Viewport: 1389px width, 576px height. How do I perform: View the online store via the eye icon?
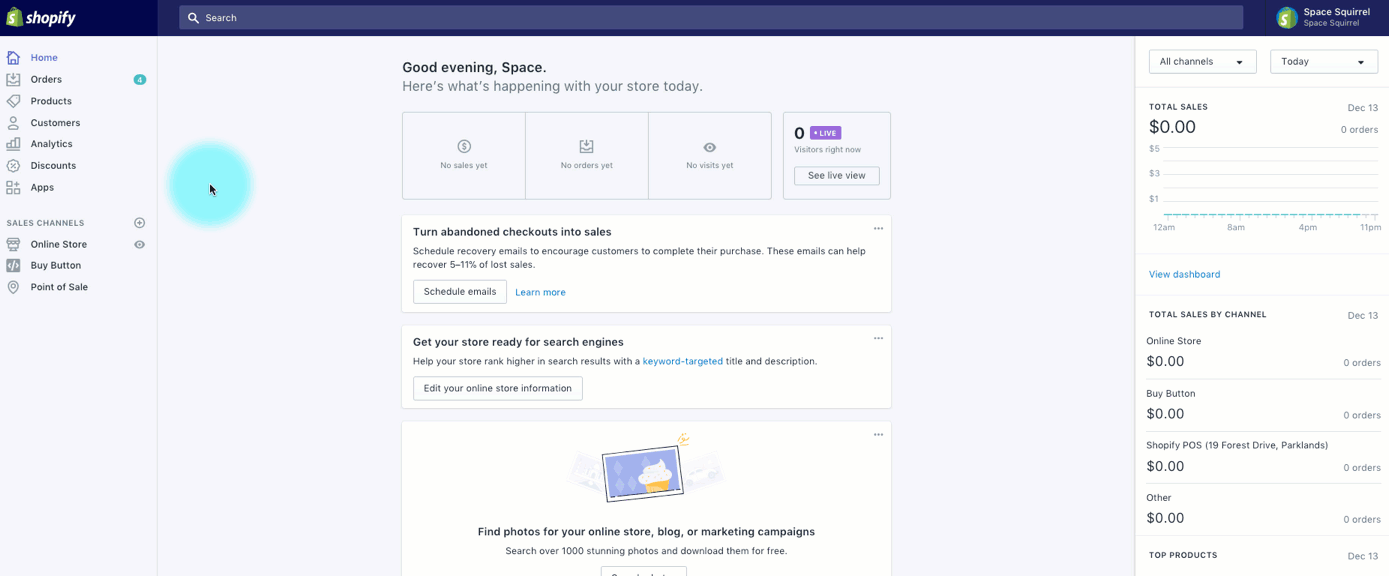pyautogui.click(x=140, y=245)
